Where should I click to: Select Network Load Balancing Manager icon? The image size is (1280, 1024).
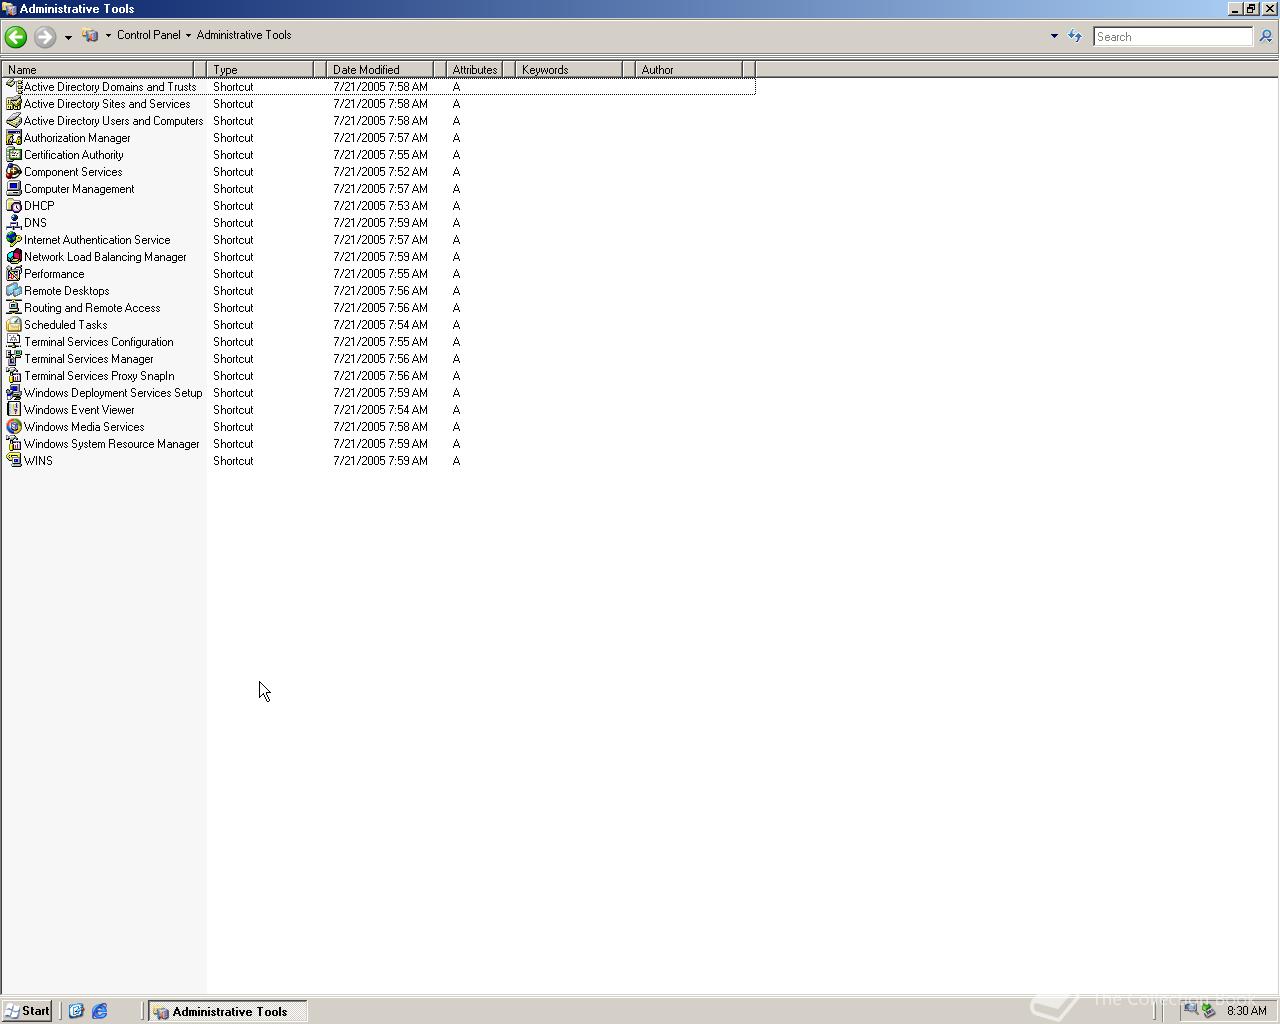click(x=14, y=257)
